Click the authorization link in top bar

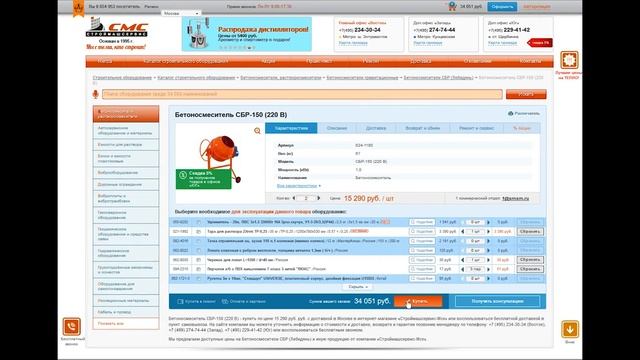click(x=537, y=7)
